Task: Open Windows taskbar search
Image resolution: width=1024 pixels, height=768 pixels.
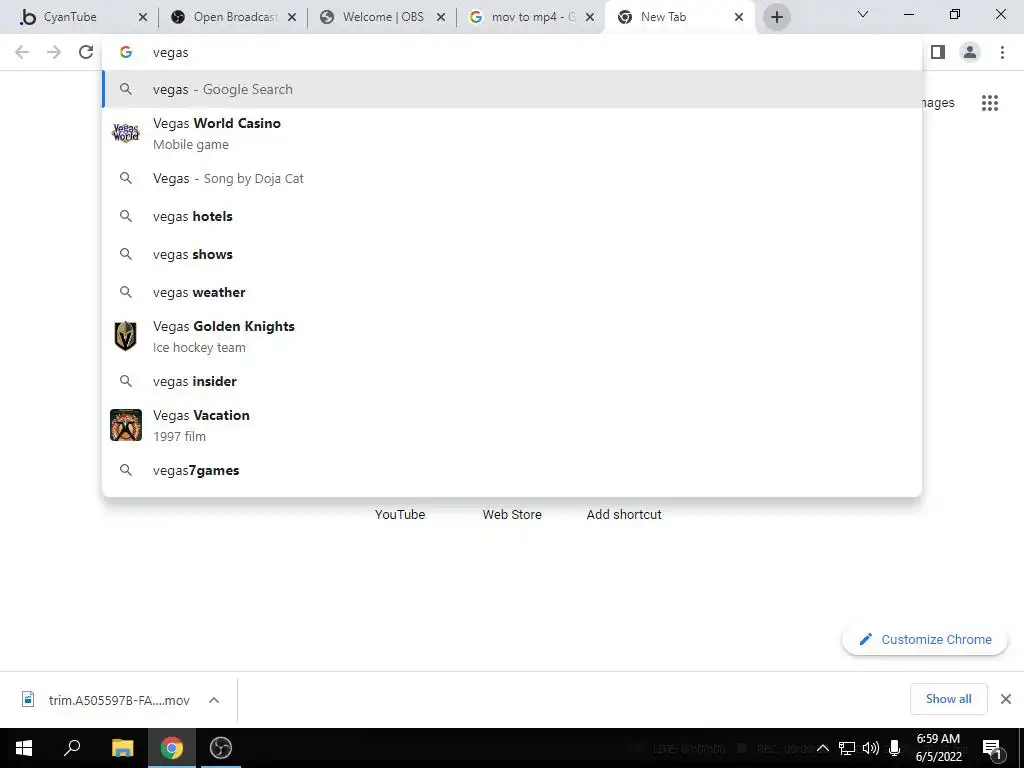Action: [72, 748]
